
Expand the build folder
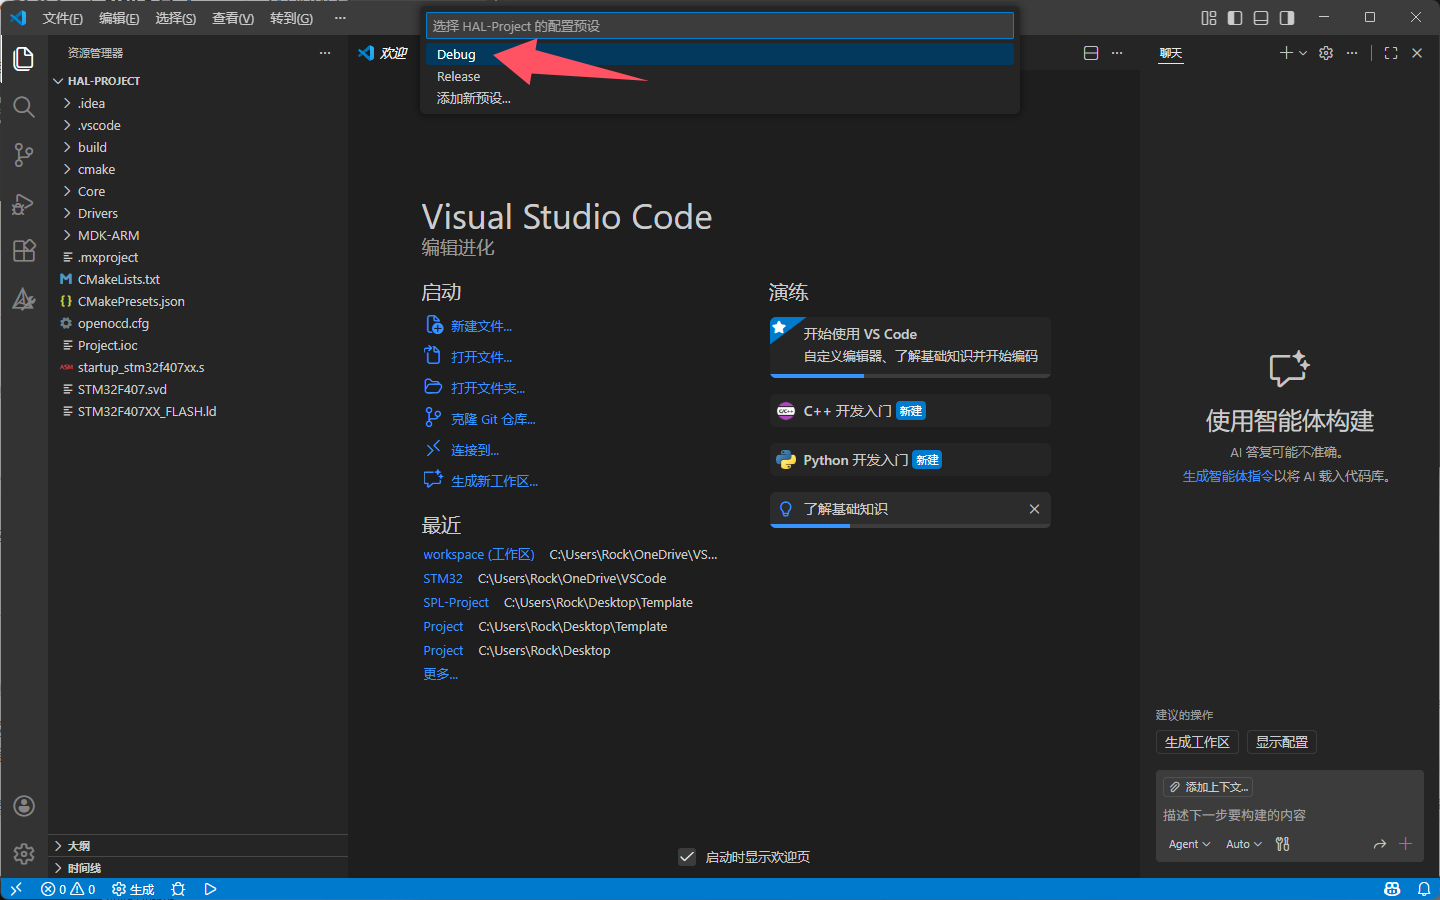(198, 147)
